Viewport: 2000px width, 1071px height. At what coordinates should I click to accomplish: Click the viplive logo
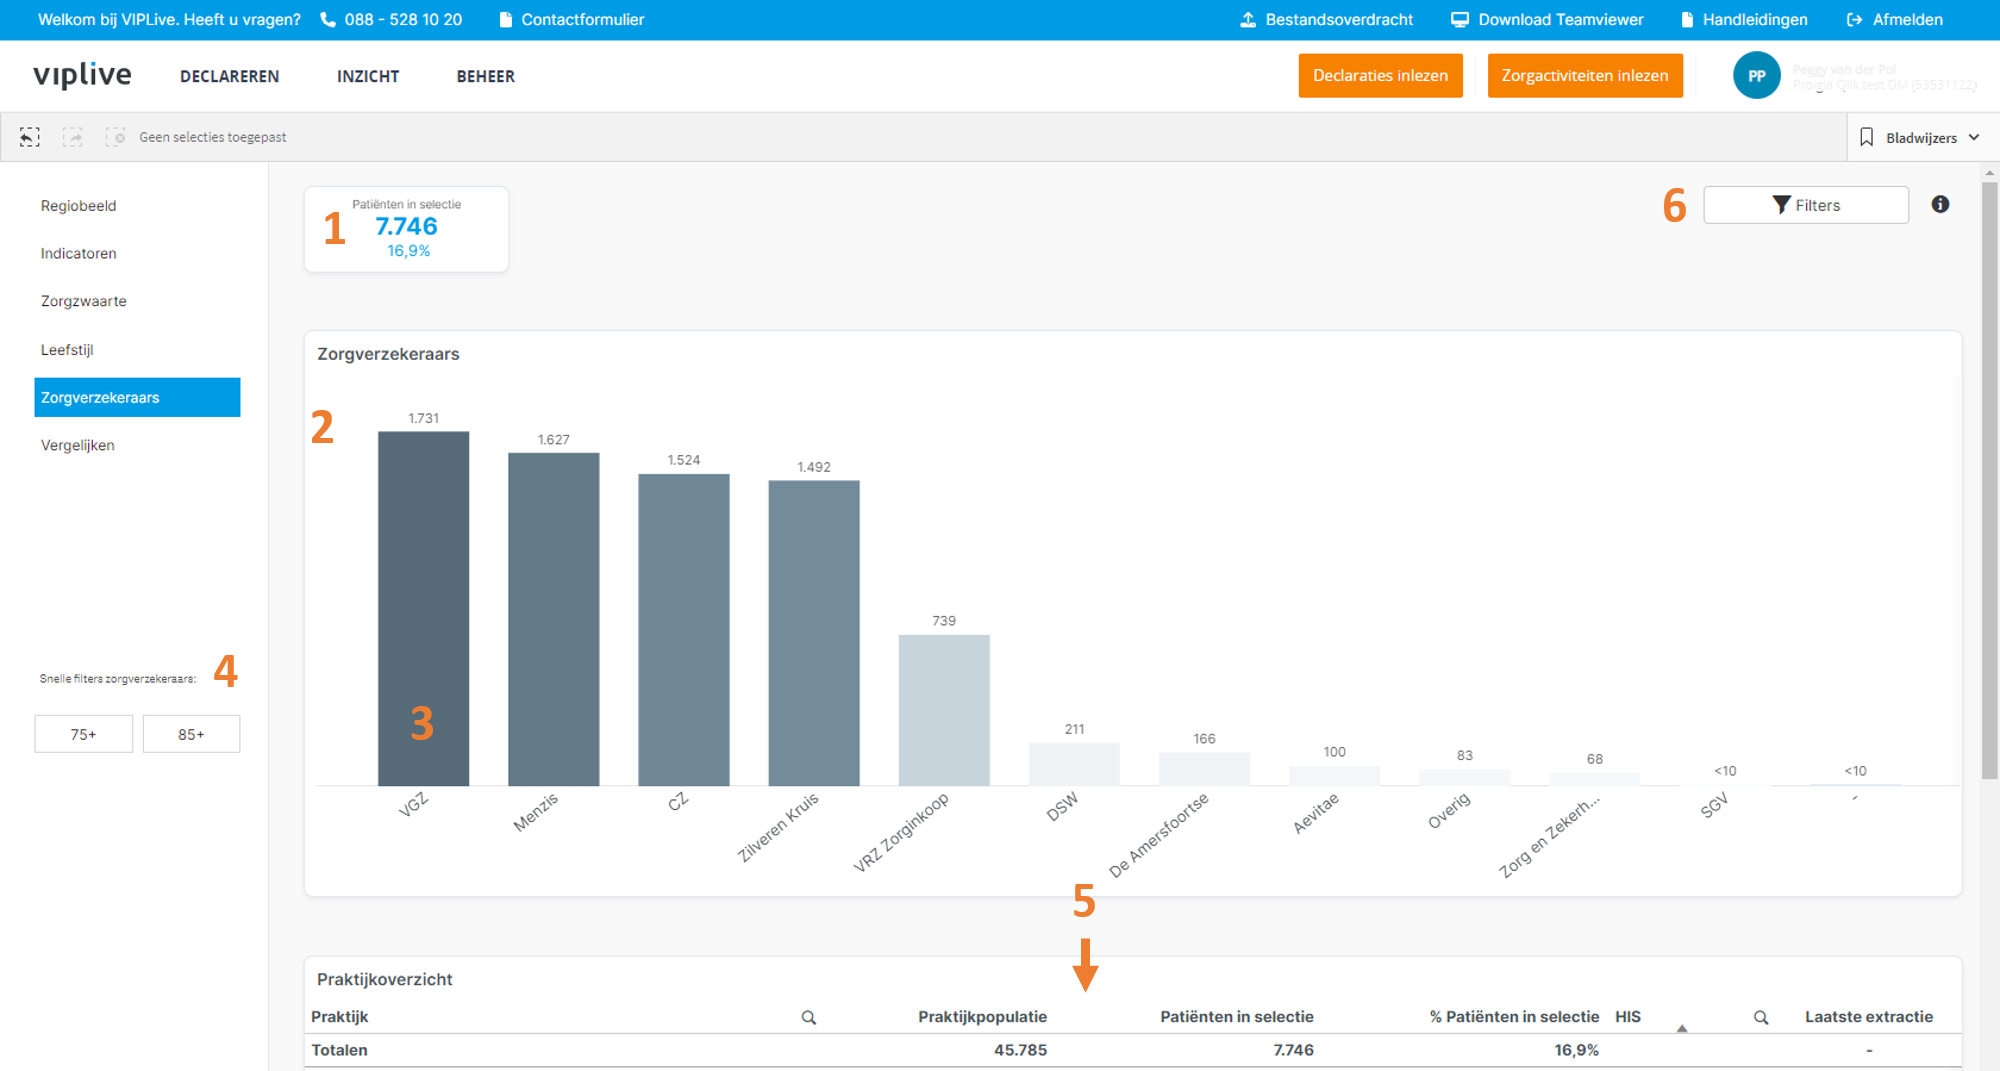82,76
